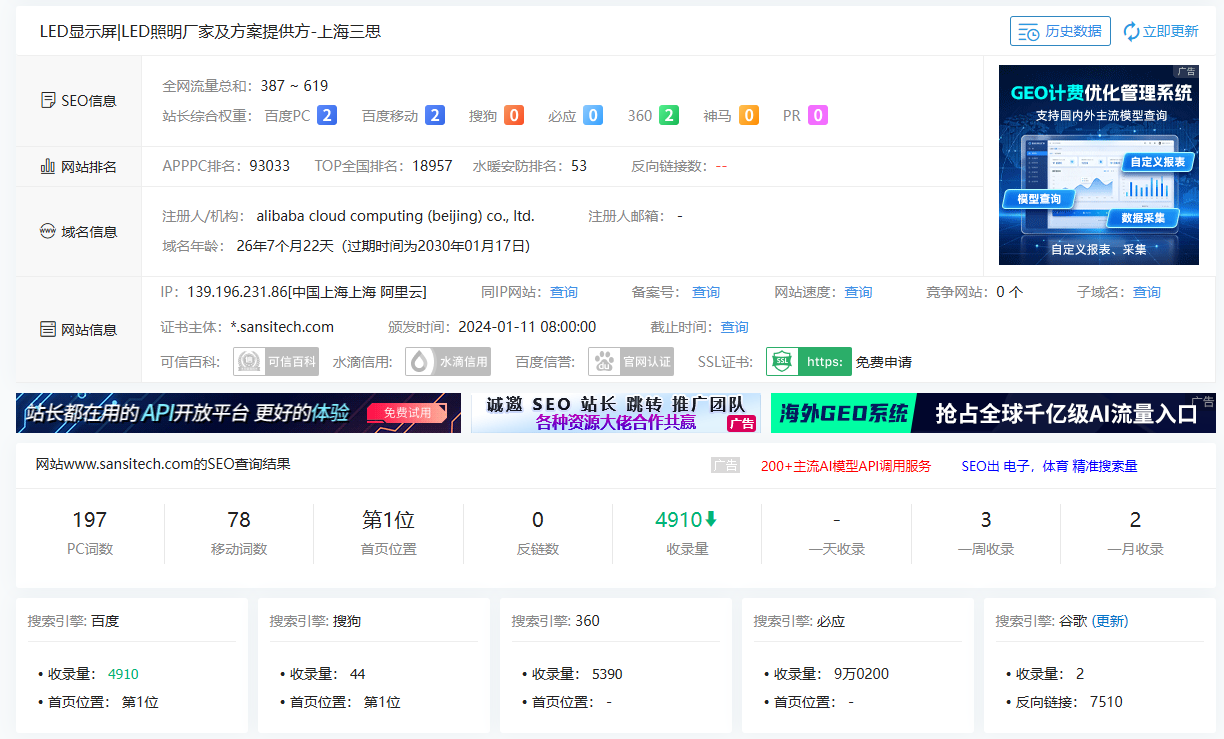Screen dimensions: 1224x739
Task: Click 反链数 value 0
Action: pos(537,520)
